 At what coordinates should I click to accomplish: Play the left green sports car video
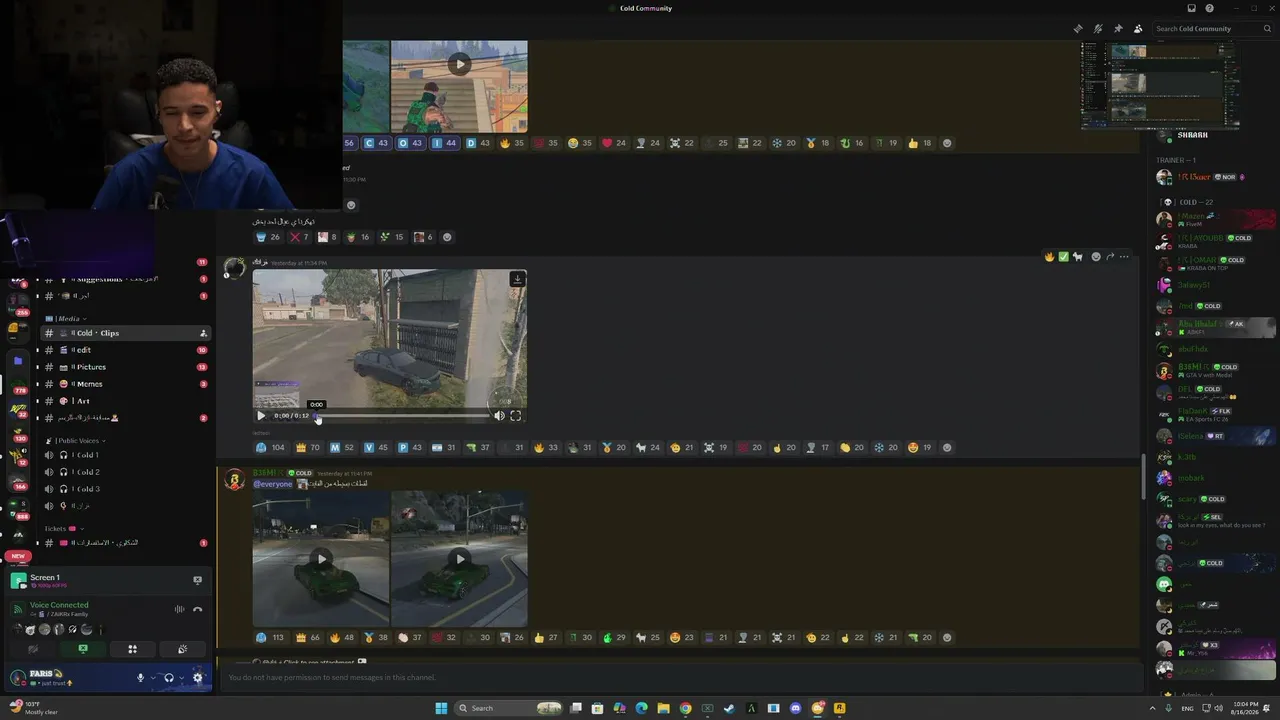tap(321, 559)
